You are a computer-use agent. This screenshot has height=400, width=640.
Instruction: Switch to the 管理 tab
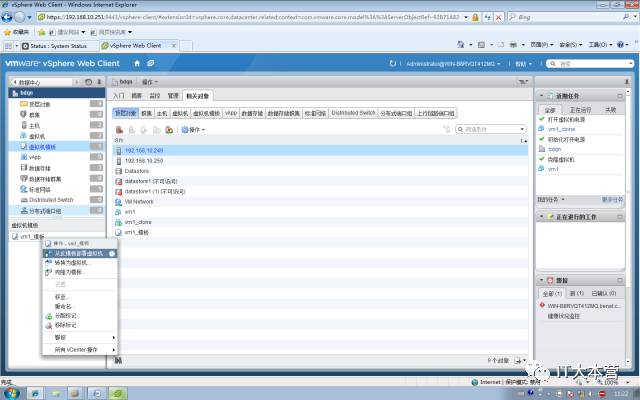[173, 96]
